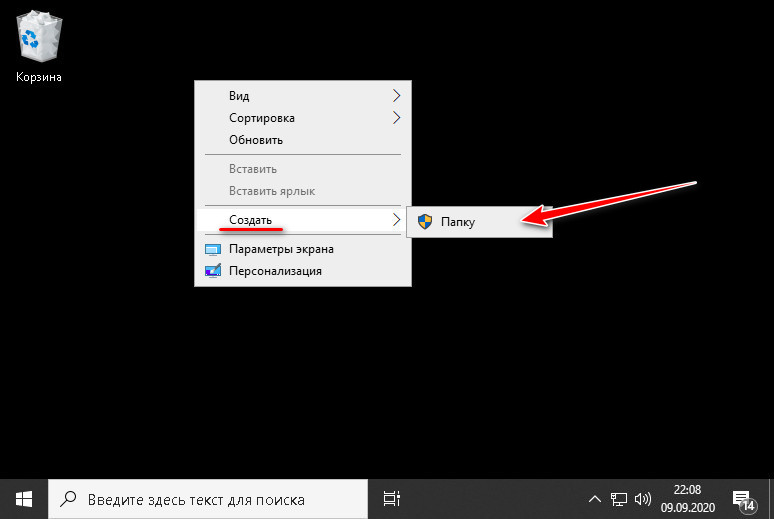Click the Персонализация icon in context menu
Image resolution: width=774 pixels, height=519 pixels.
(x=213, y=271)
